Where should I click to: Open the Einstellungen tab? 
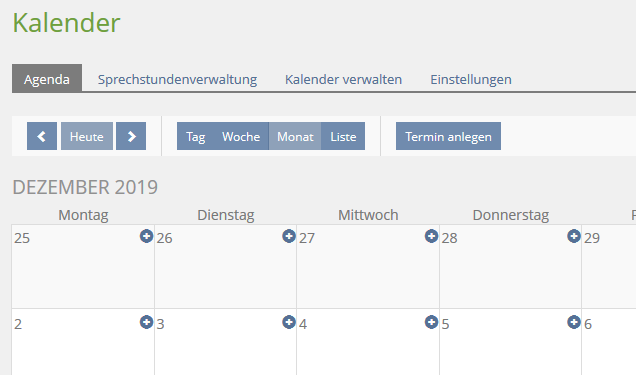tap(471, 79)
